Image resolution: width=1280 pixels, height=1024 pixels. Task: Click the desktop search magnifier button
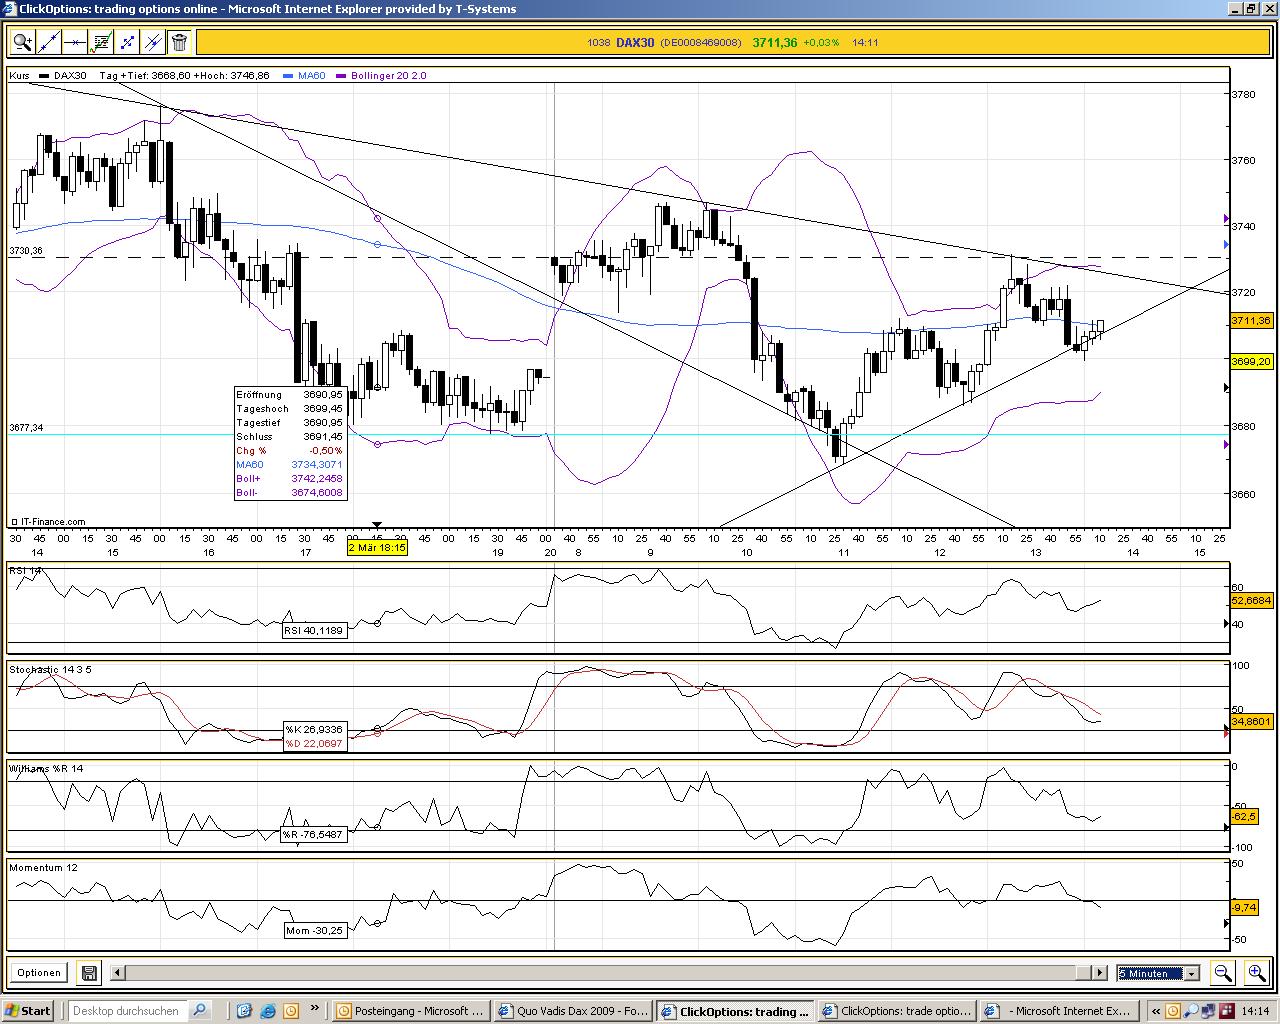click(199, 1010)
